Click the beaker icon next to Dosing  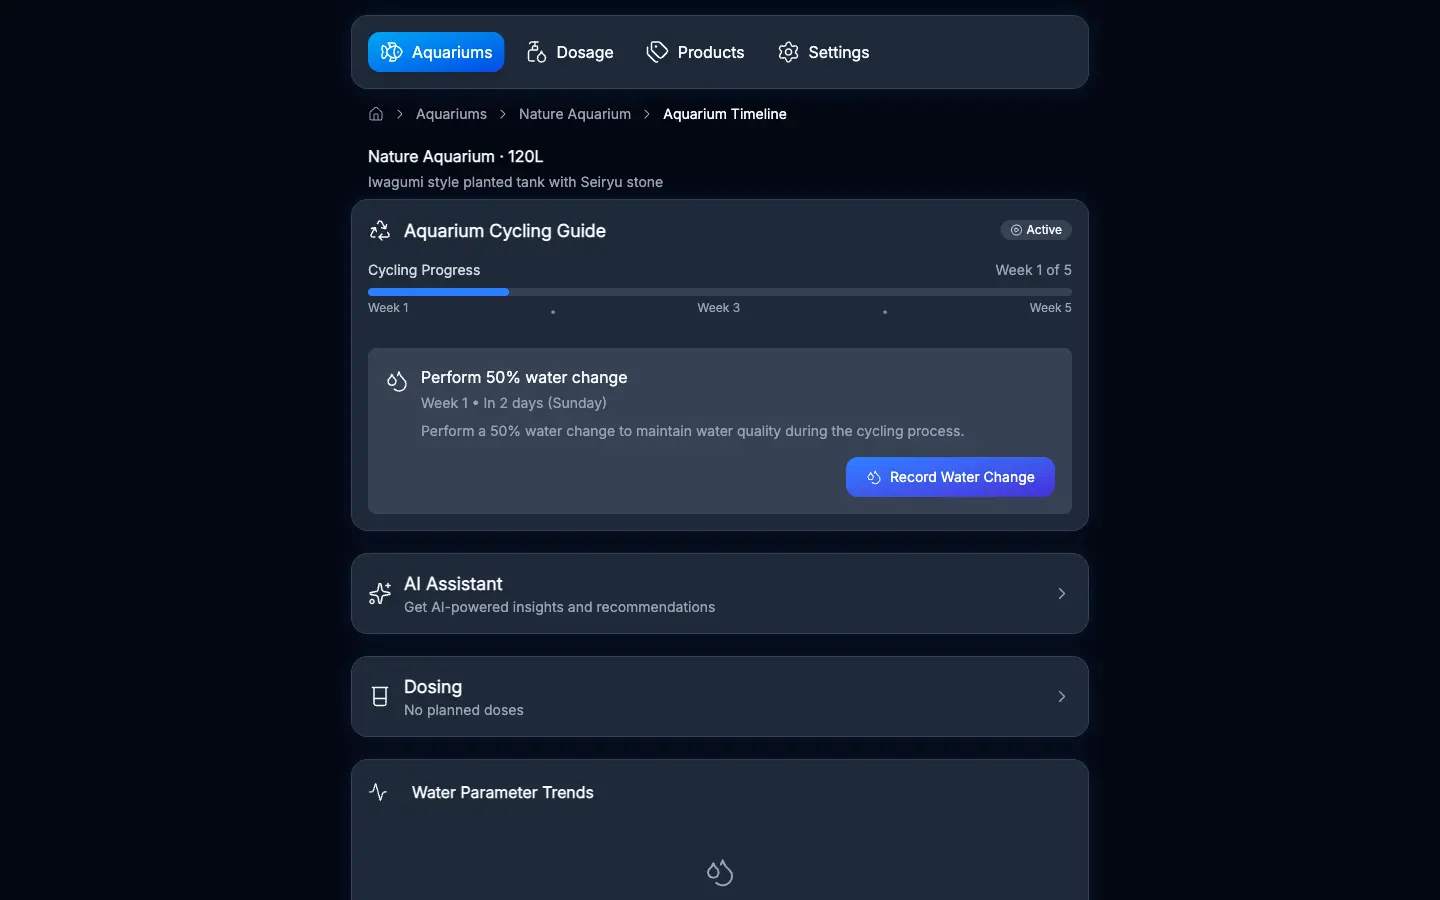click(380, 697)
